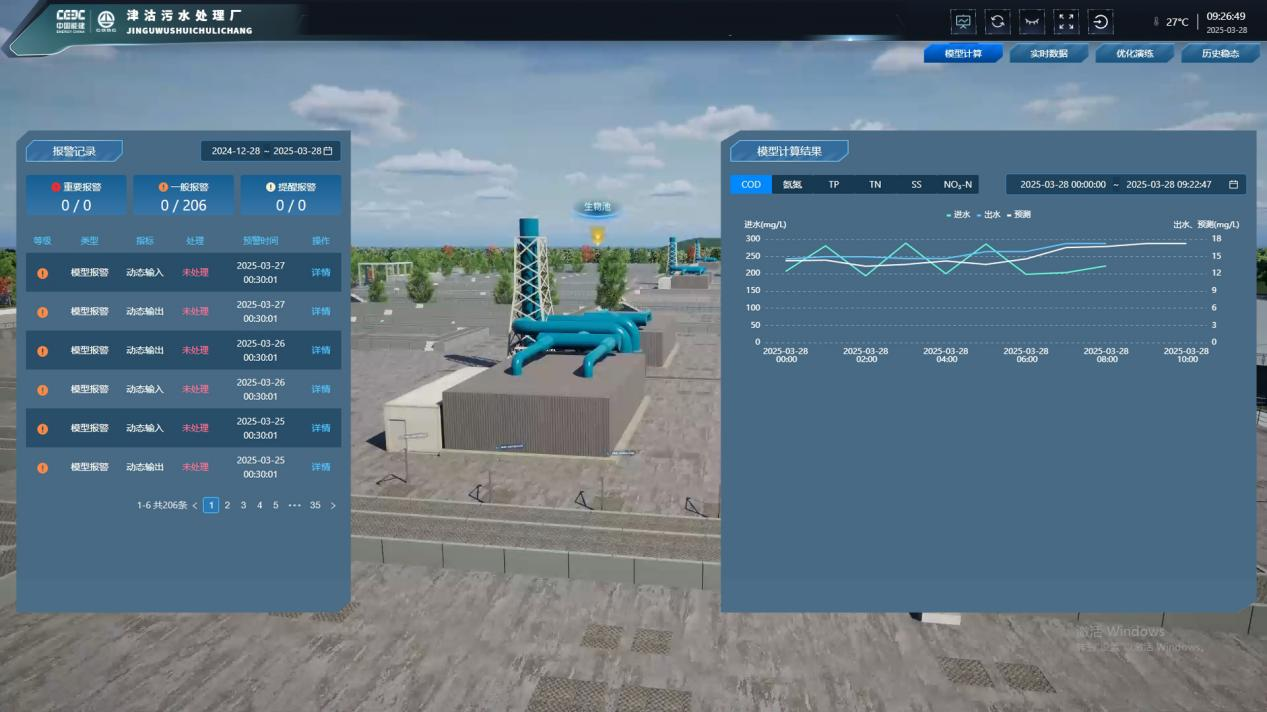Select the 氨氮 indicator tab

792,185
